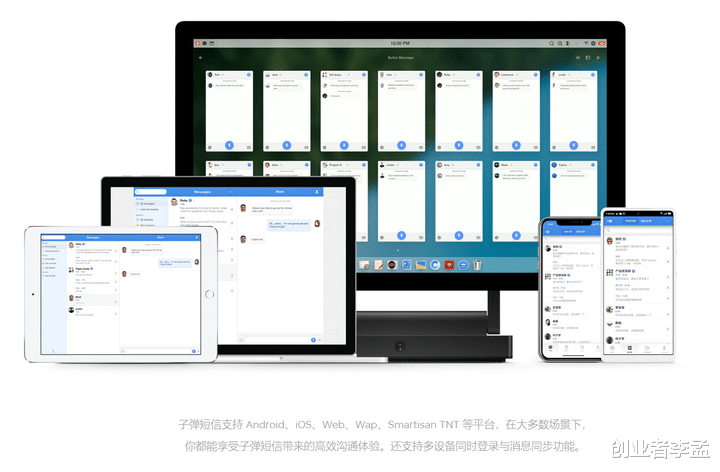
Task: Click the keyboard icon in Tom's chat card
Action: (249, 147)
